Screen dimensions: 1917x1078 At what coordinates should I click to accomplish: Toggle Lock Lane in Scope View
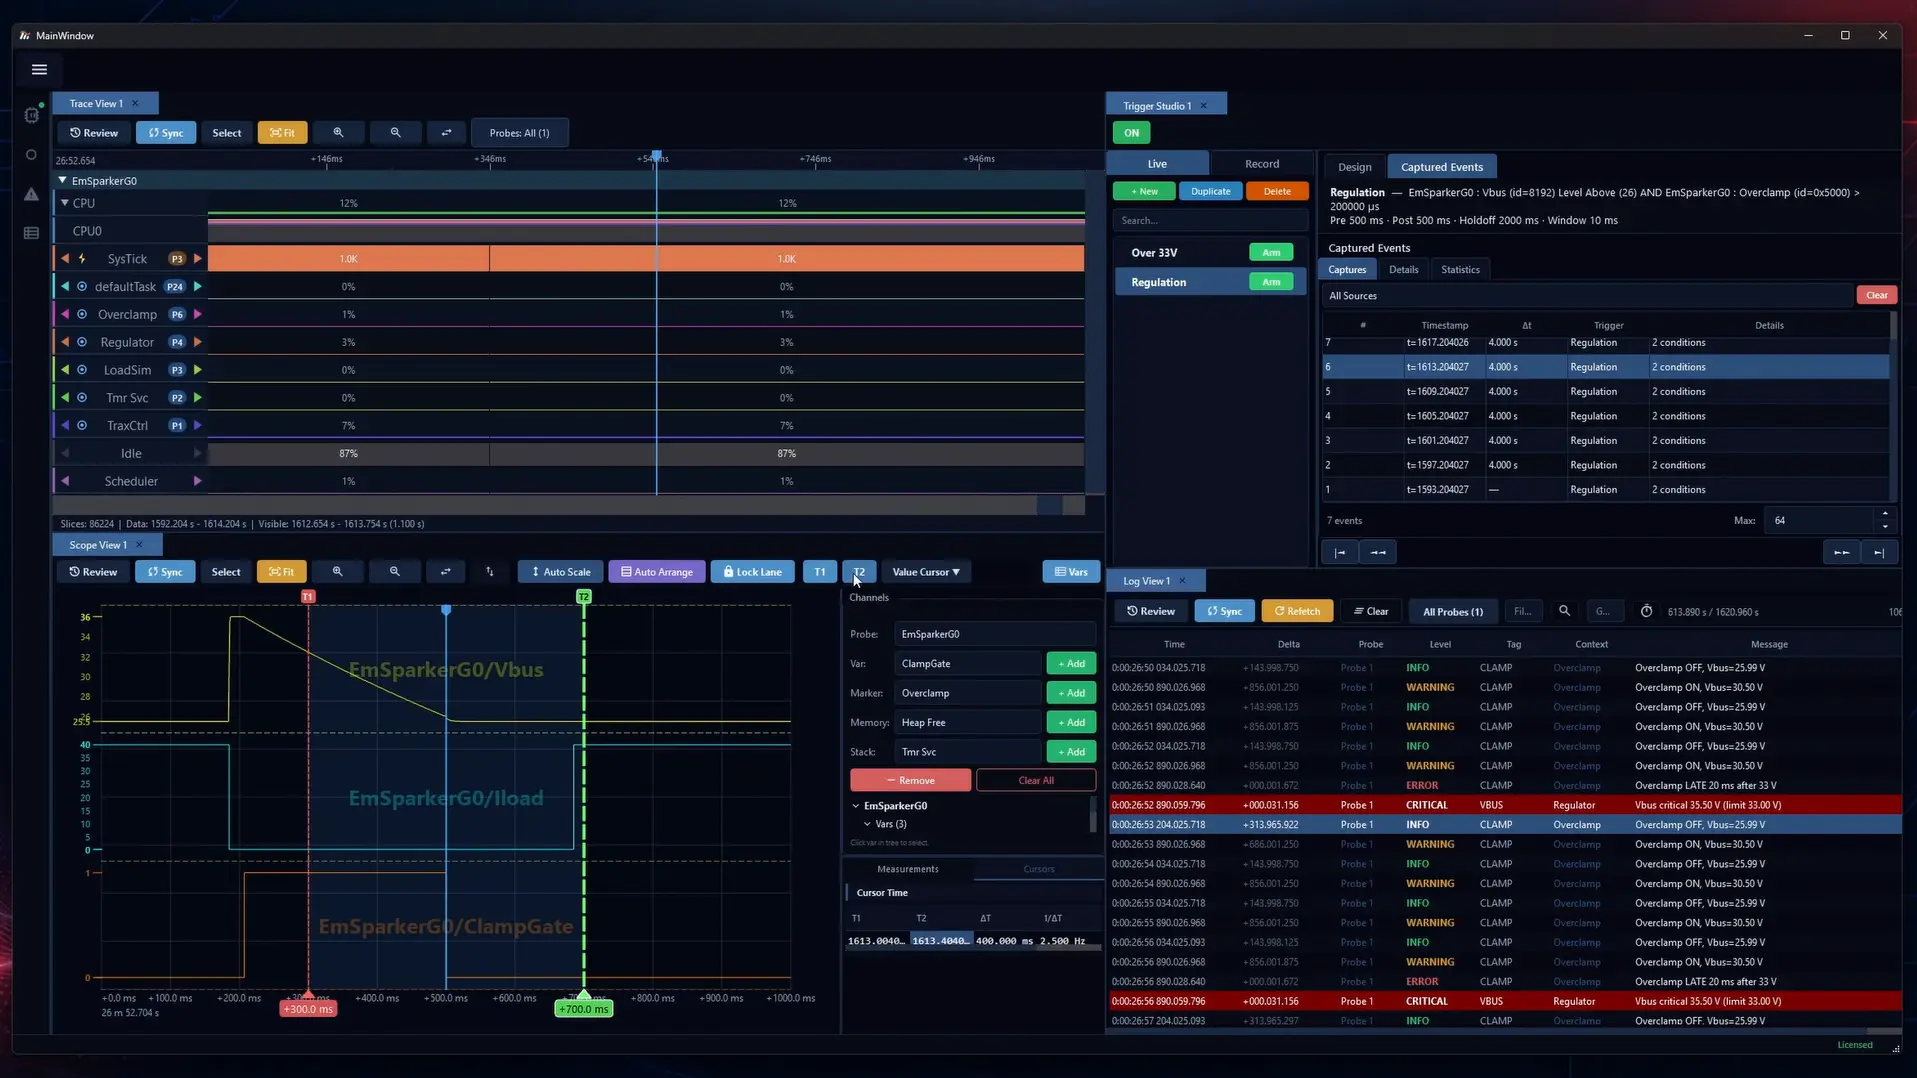click(752, 572)
